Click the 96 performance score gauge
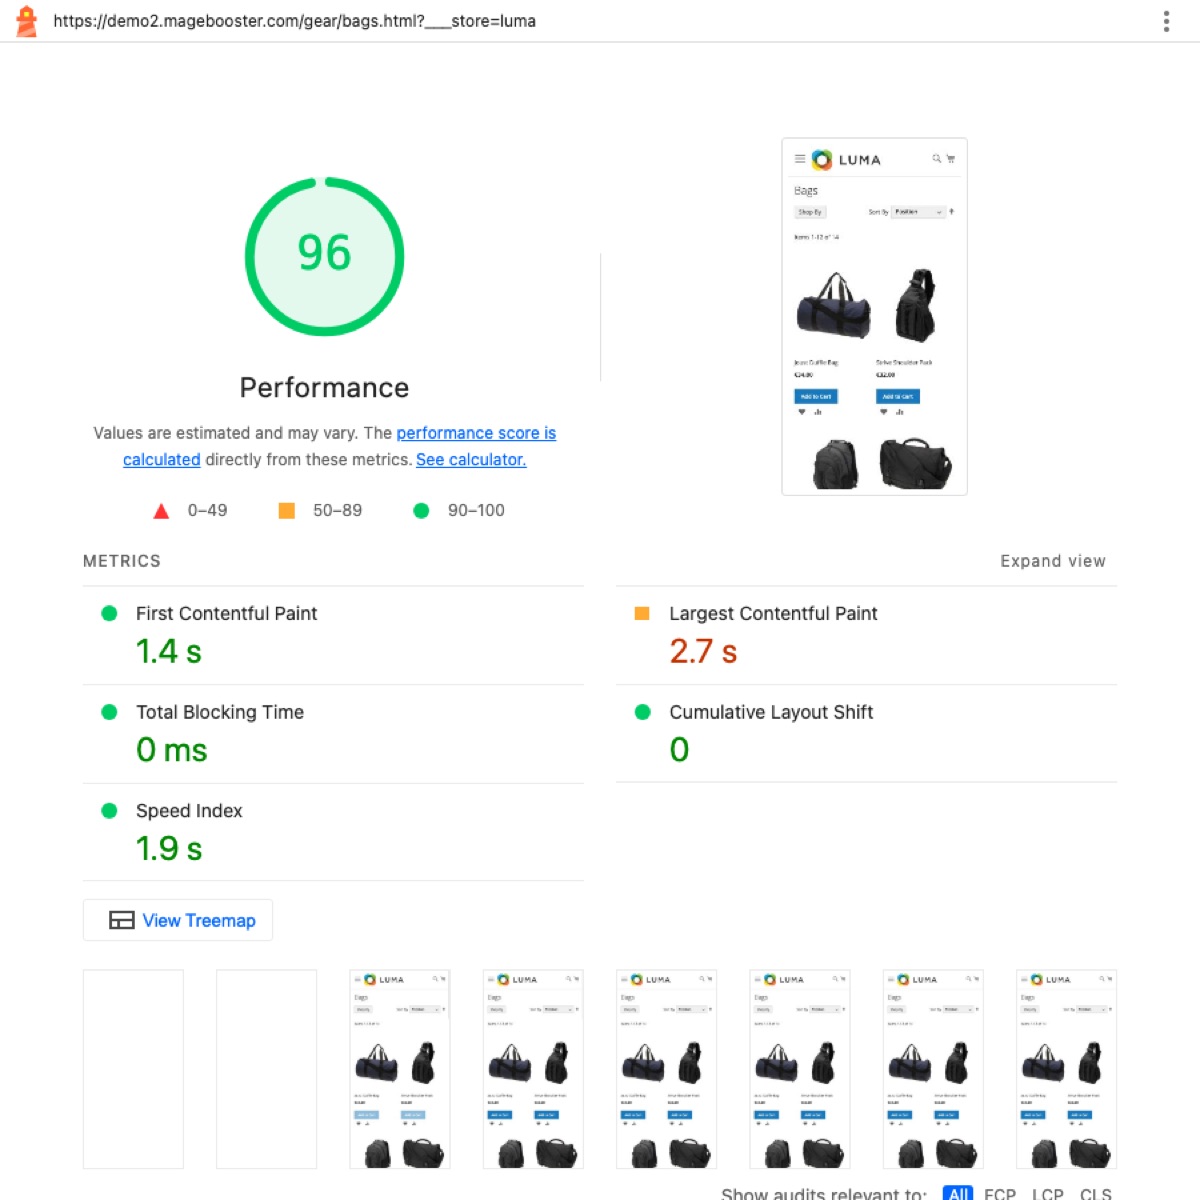 click(324, 257)
